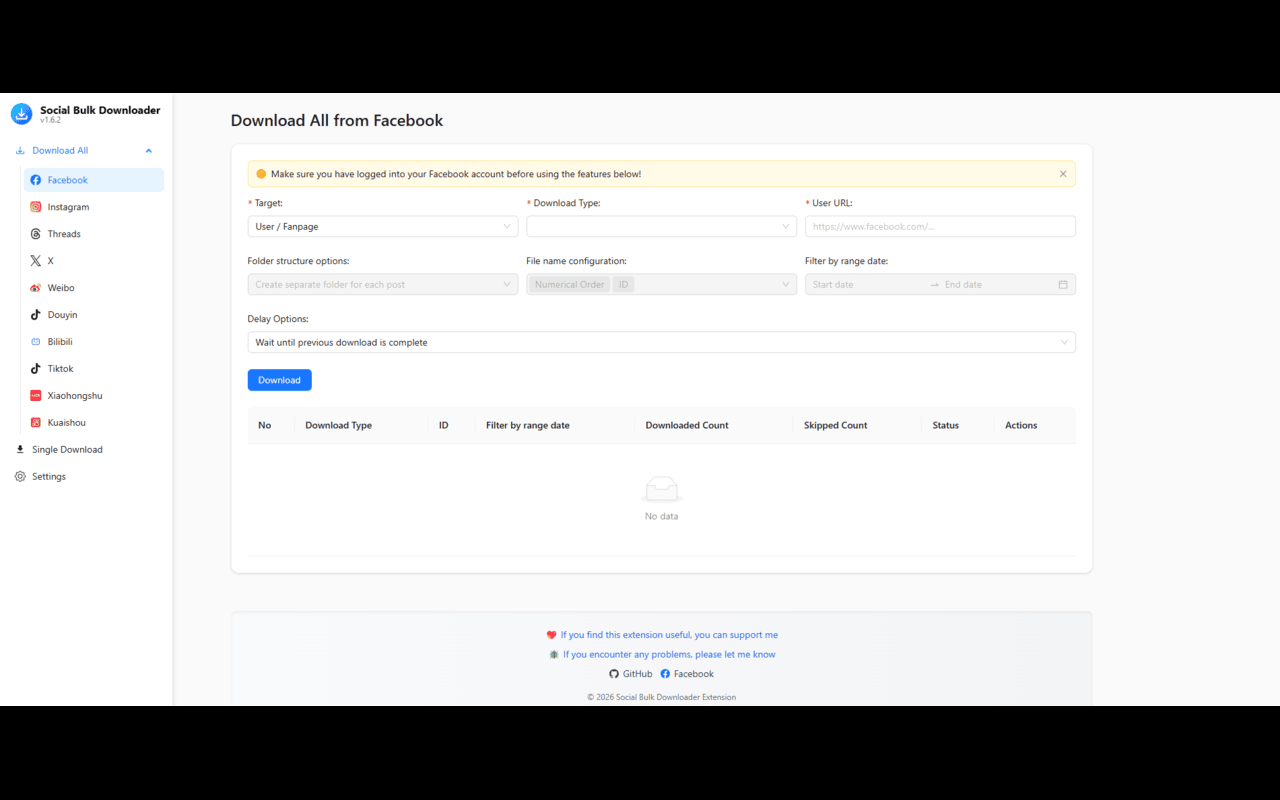The image size is (1280, 800).
Task: Choose the Xiaohongshu platform
Action: click(74, 395)
